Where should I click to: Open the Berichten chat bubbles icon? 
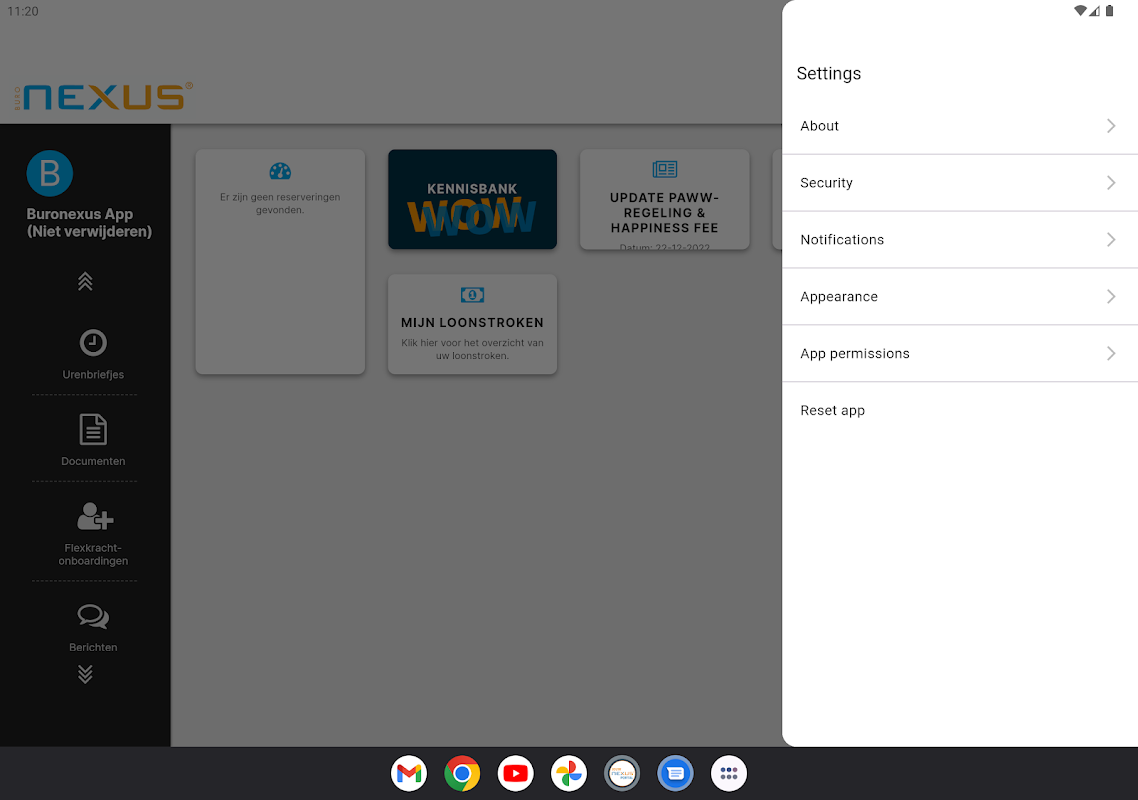[93, 617]
